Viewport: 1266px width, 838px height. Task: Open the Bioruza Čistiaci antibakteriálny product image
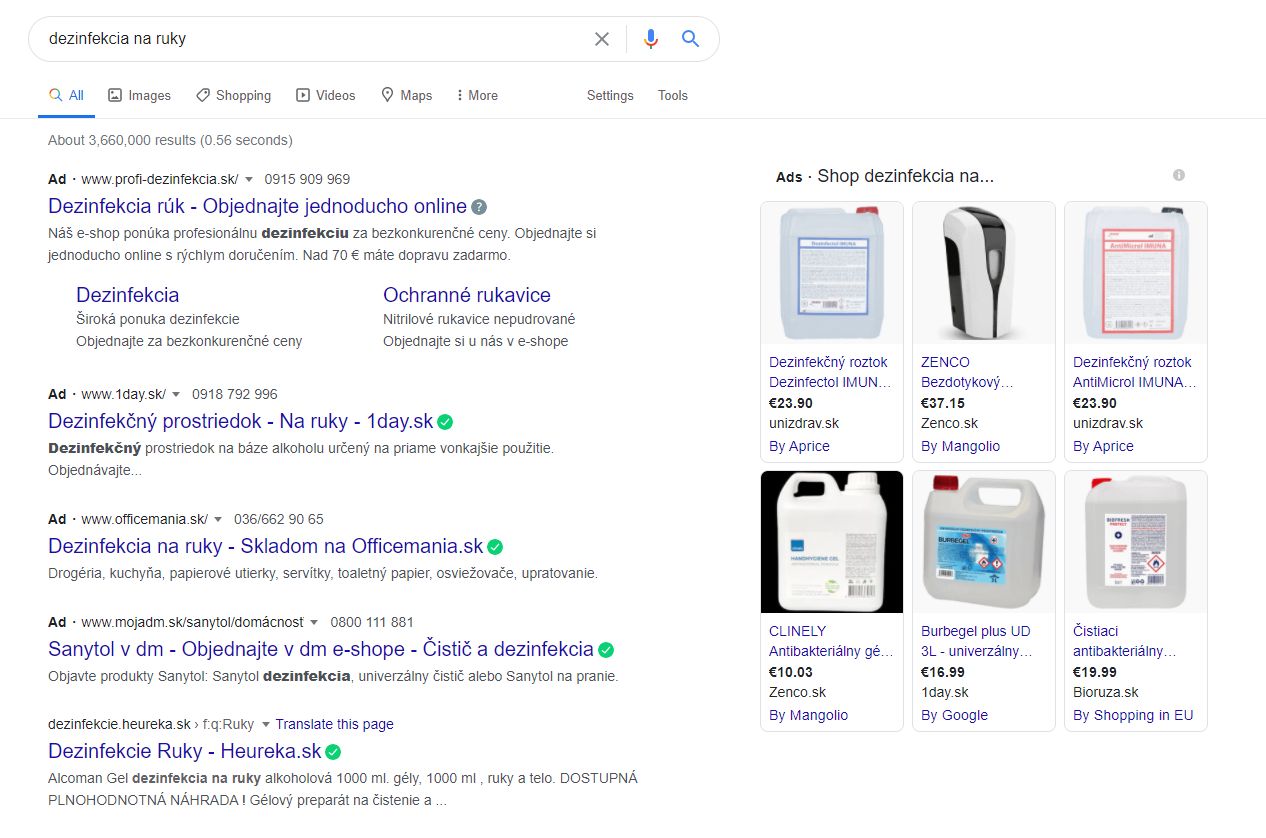pyautogui.click(x=1136, y=542)
